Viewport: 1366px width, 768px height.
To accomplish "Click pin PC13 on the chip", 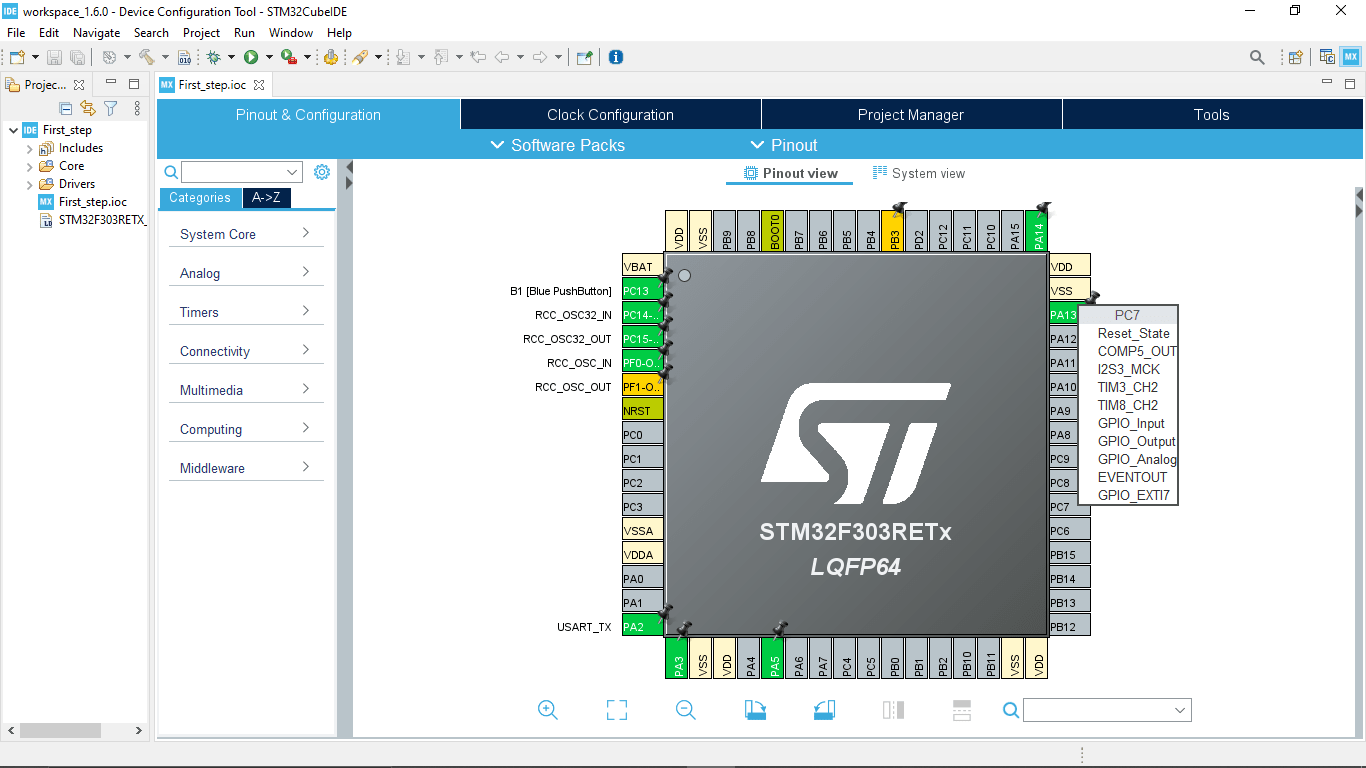I will pos(642,291).
